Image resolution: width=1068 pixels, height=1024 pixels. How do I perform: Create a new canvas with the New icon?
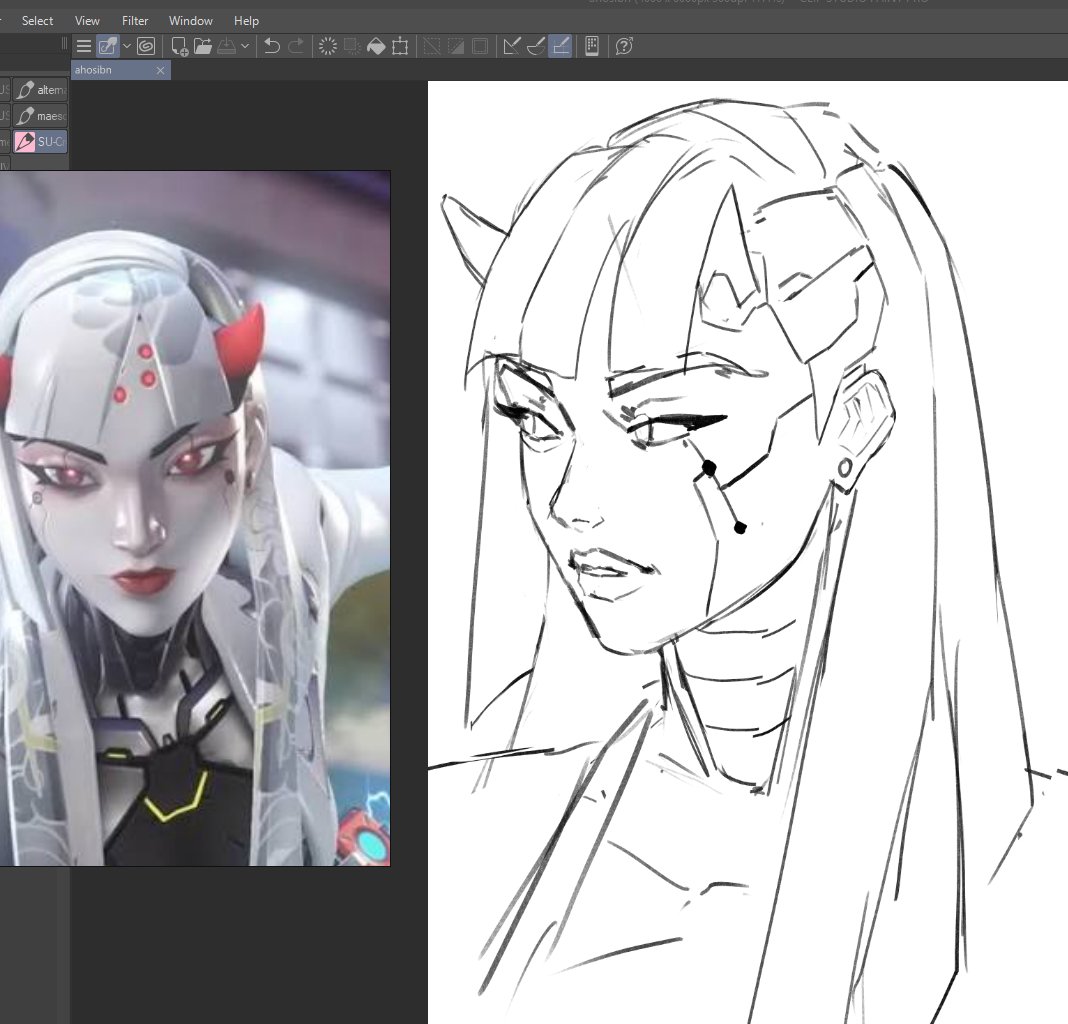coord(180,46)
